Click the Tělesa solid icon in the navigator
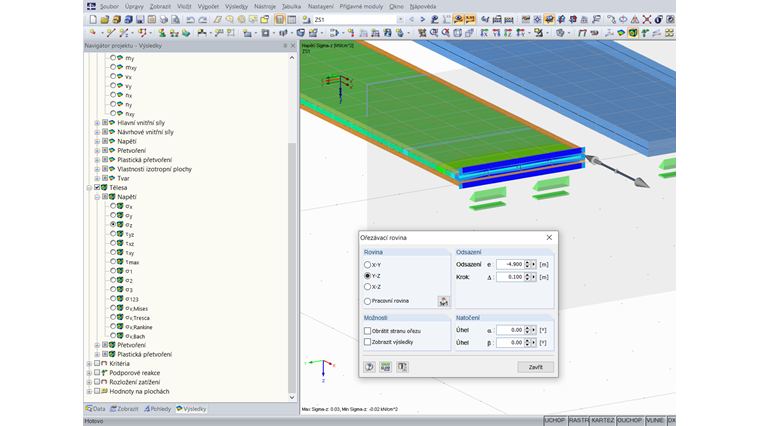 [105, 187]
